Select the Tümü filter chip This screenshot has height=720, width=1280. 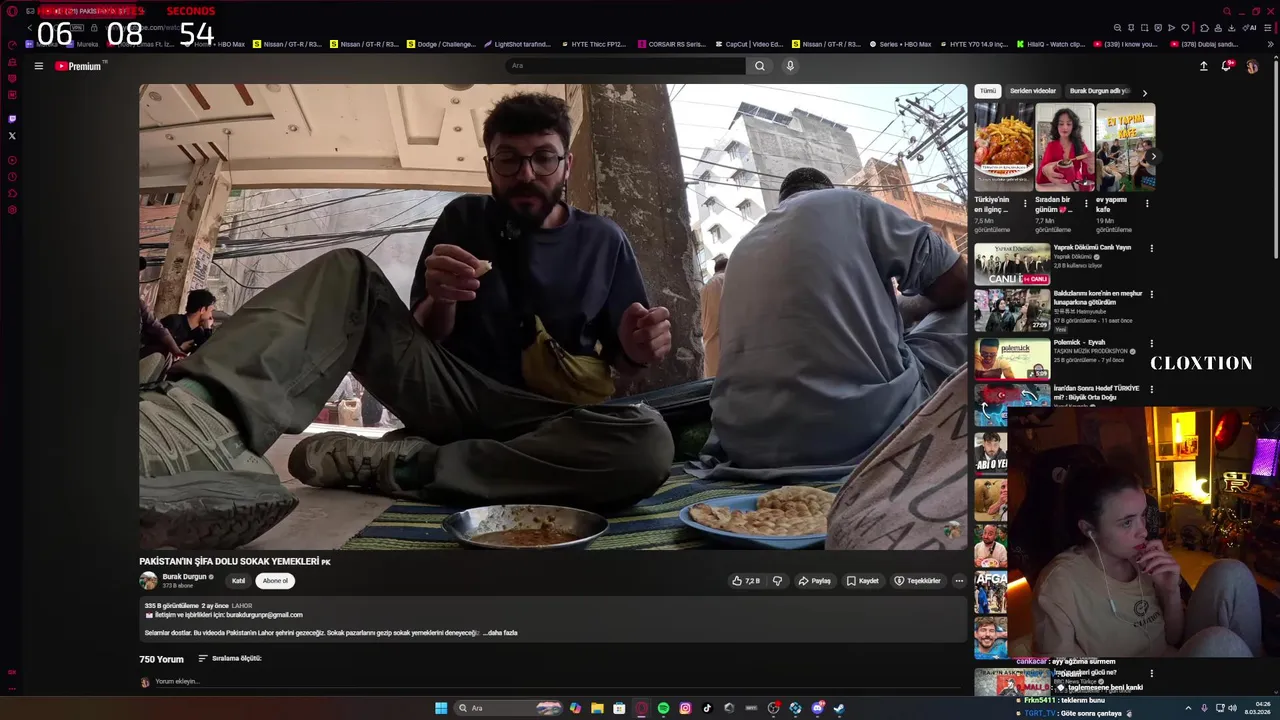[988, 91]
